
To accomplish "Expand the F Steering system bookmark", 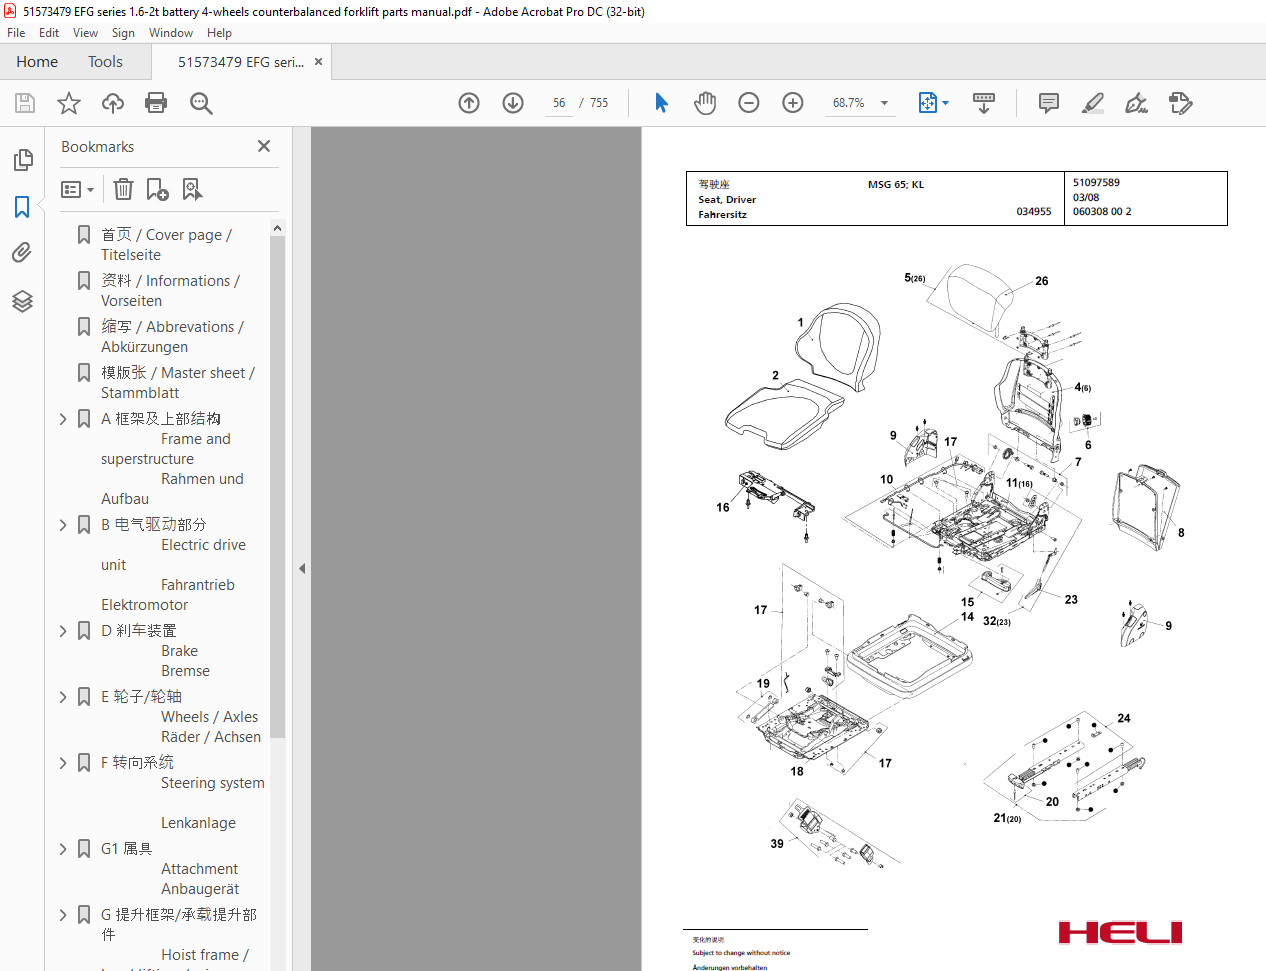I will pos(63,763).
